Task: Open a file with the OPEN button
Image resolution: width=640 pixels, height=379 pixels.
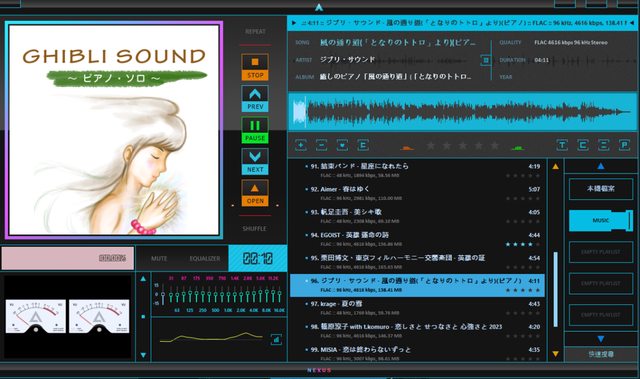Action: tap(255, 193)
